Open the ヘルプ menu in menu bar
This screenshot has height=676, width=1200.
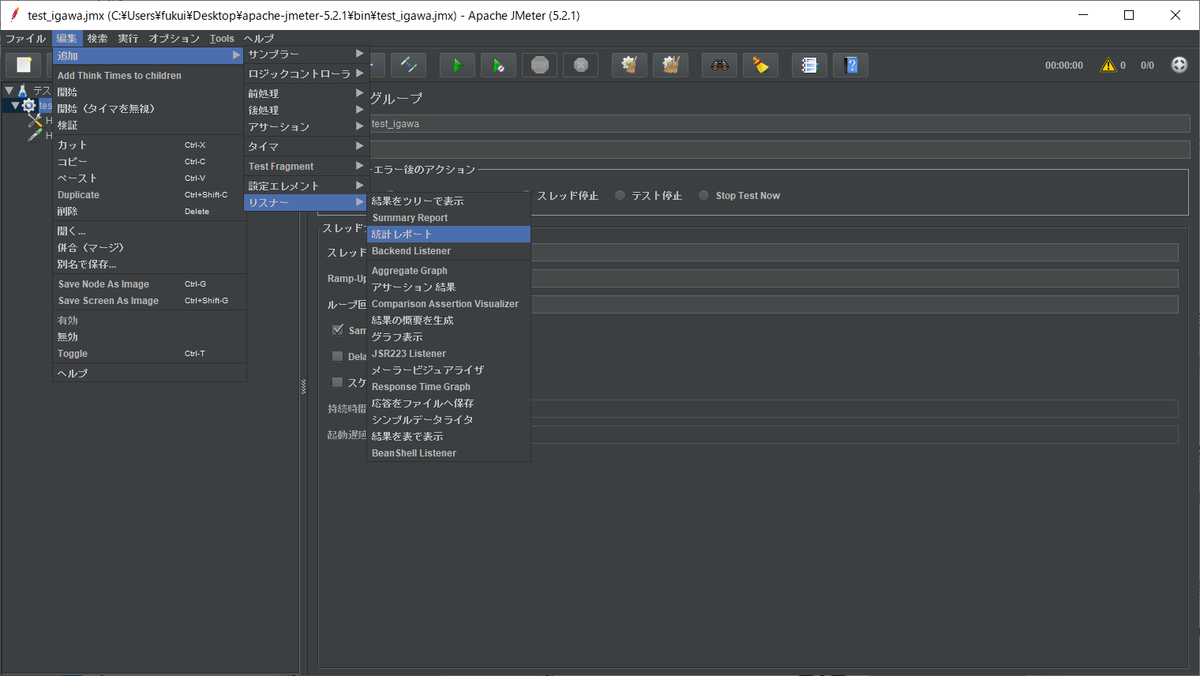(x=258, y=38)
